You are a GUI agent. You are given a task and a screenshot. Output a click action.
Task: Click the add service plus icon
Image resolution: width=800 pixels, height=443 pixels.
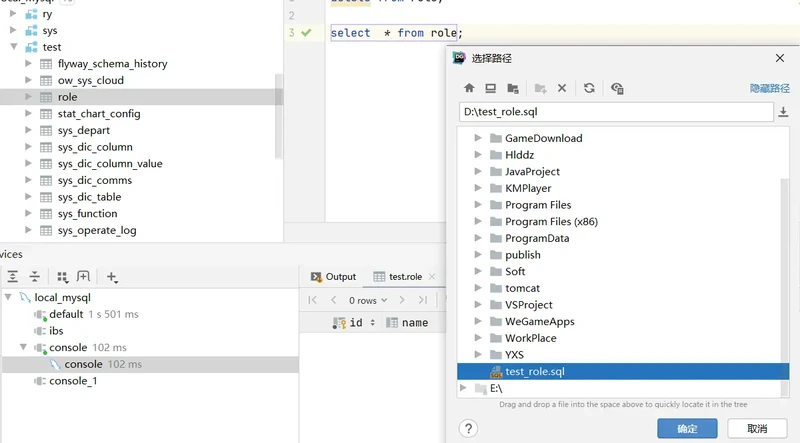(112, 277)
